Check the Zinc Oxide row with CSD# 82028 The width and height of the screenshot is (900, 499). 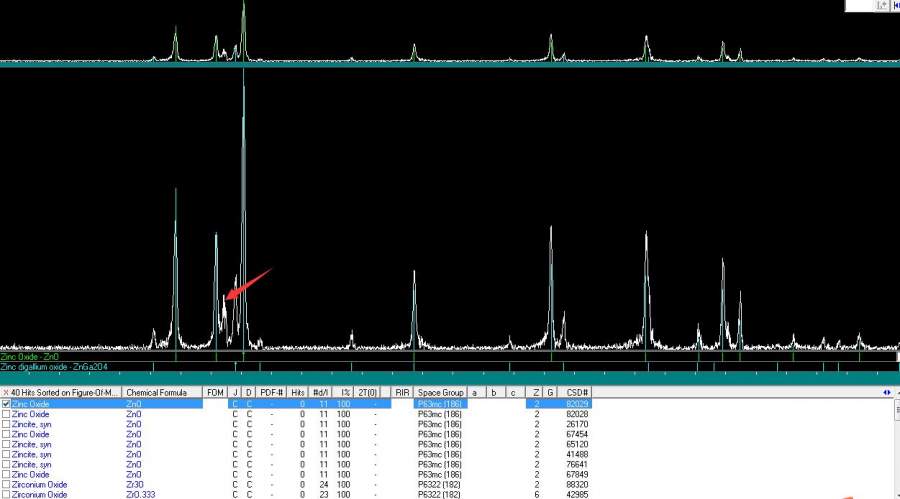pyautogui.click(x=6, y=414)
